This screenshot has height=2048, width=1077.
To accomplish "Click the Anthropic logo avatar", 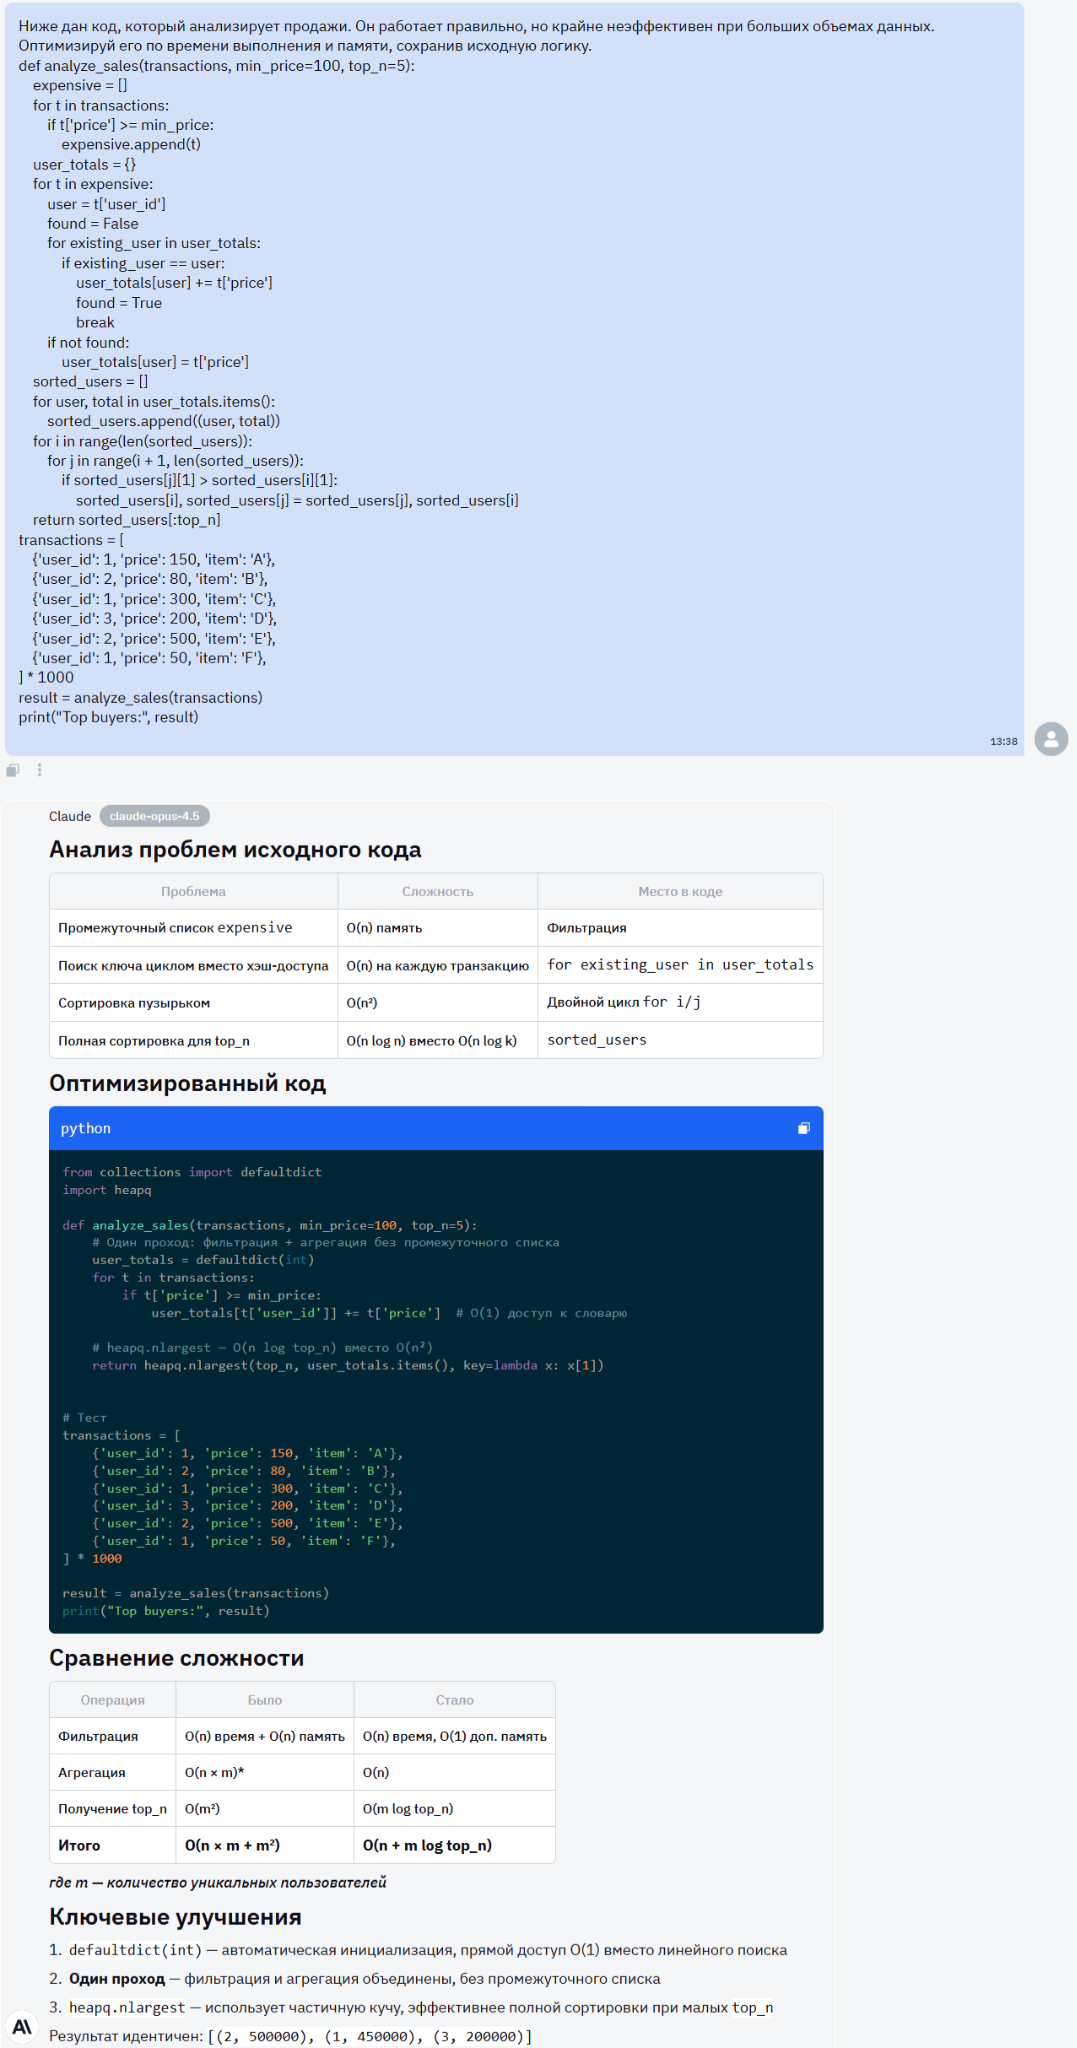I will click(22, 2027).
